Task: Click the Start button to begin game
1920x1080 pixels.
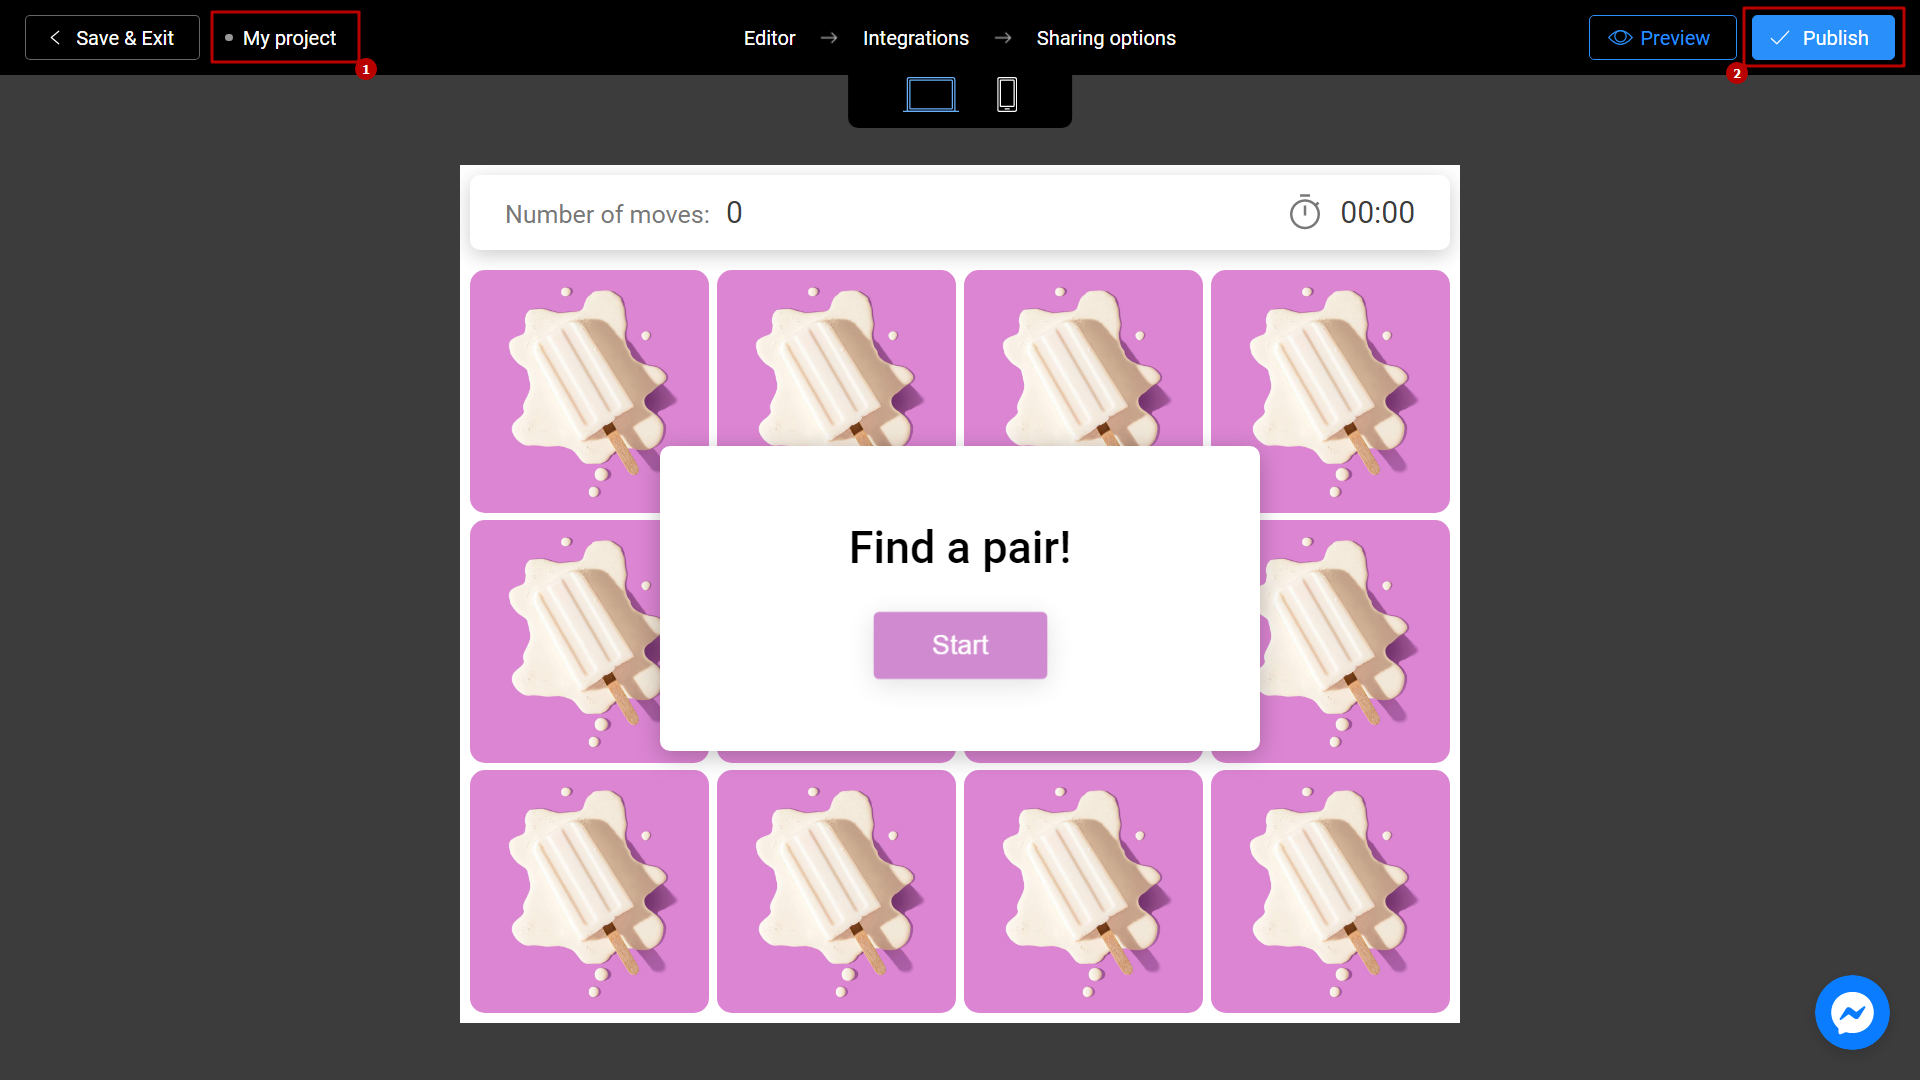Action: 960,645
